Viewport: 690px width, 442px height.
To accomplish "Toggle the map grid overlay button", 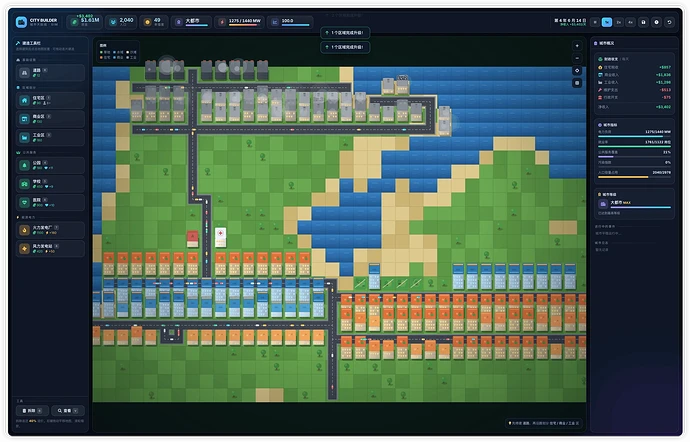I will [x=577, y=83].
